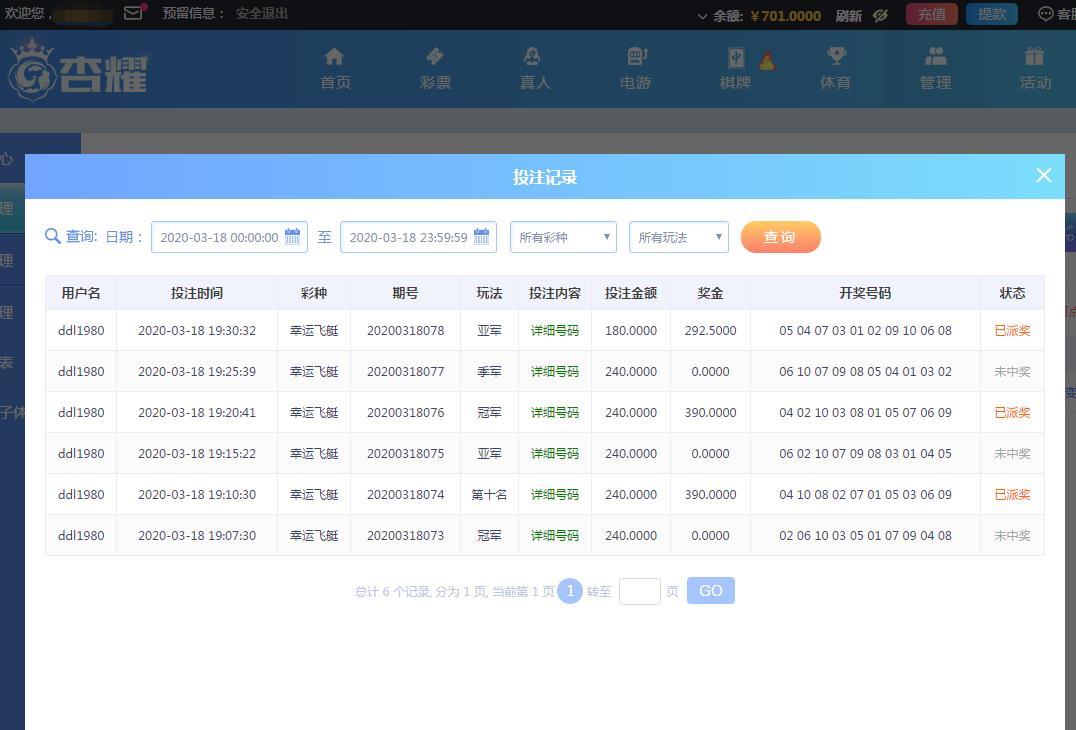Open the 活动 gift promotions icon
Image resolution: width=1076 pixels, height=730 pixels.
(1035, 57)
